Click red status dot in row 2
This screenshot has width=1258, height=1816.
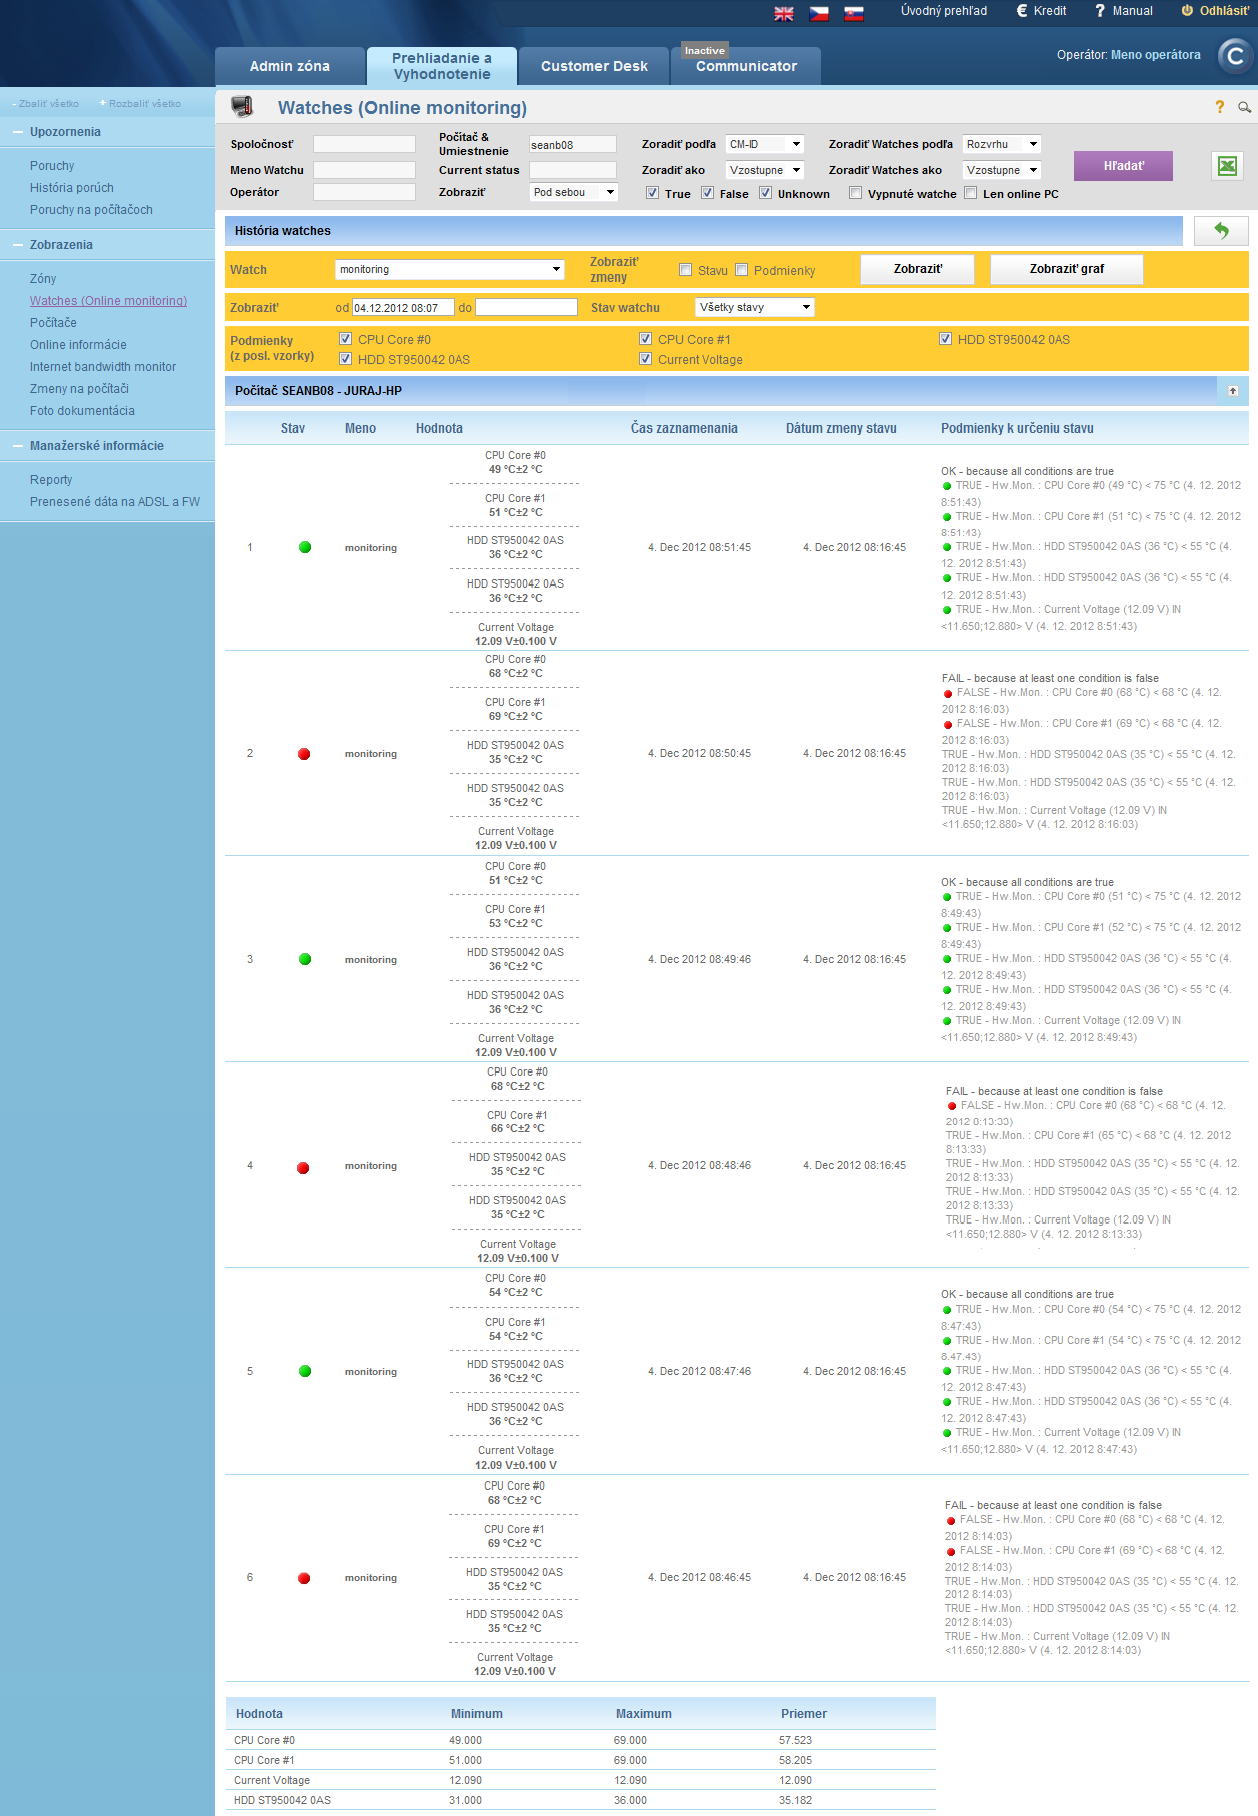point(304,754)
